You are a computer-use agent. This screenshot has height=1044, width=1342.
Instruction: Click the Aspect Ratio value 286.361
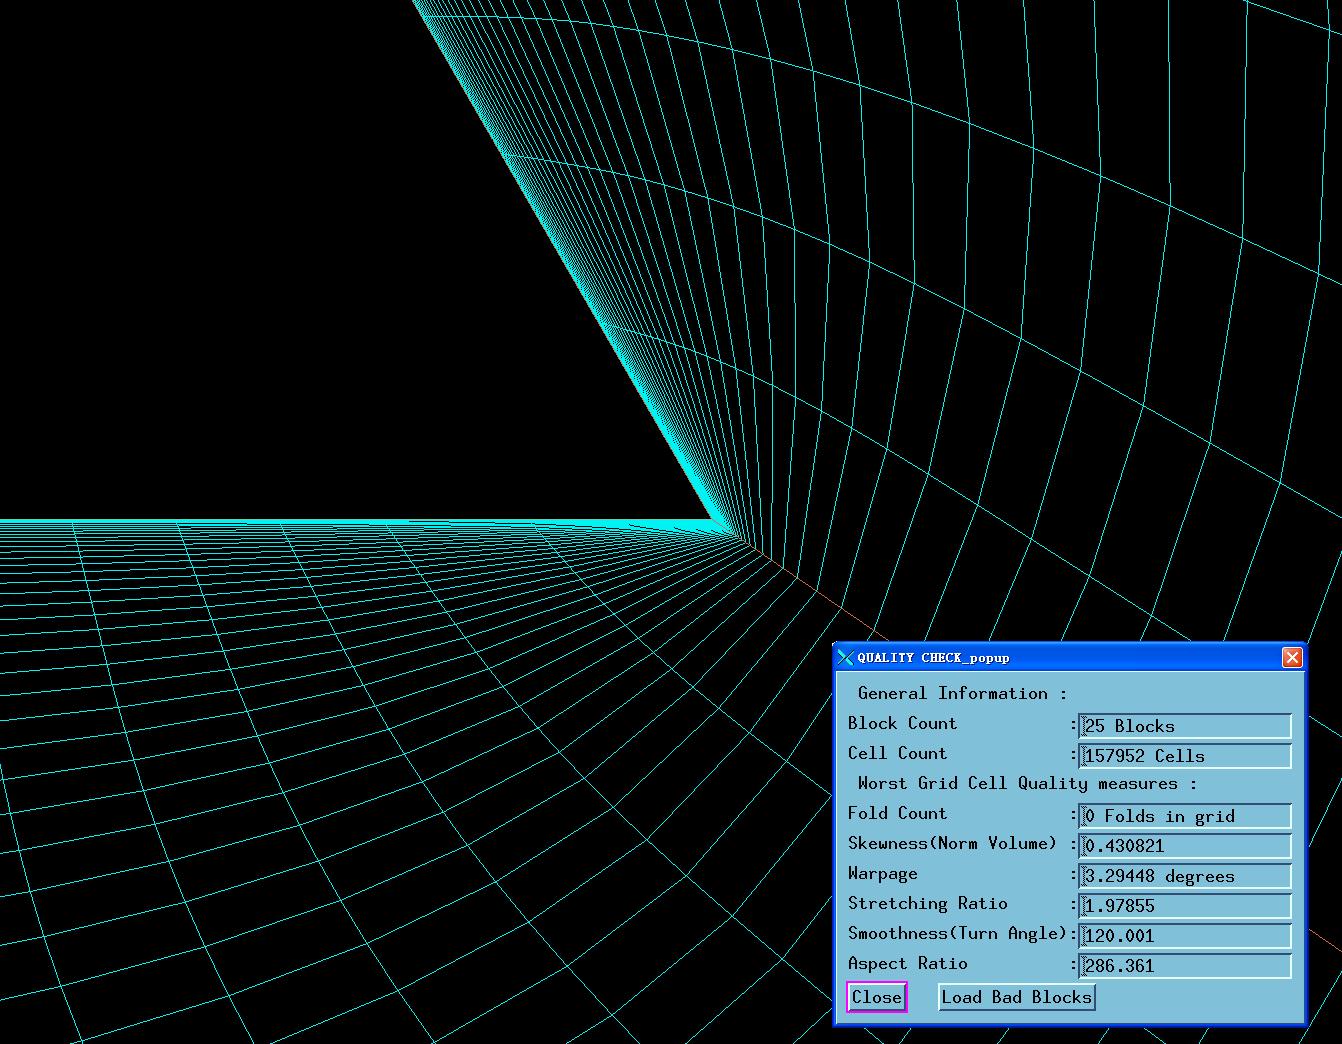(1185, 966)
